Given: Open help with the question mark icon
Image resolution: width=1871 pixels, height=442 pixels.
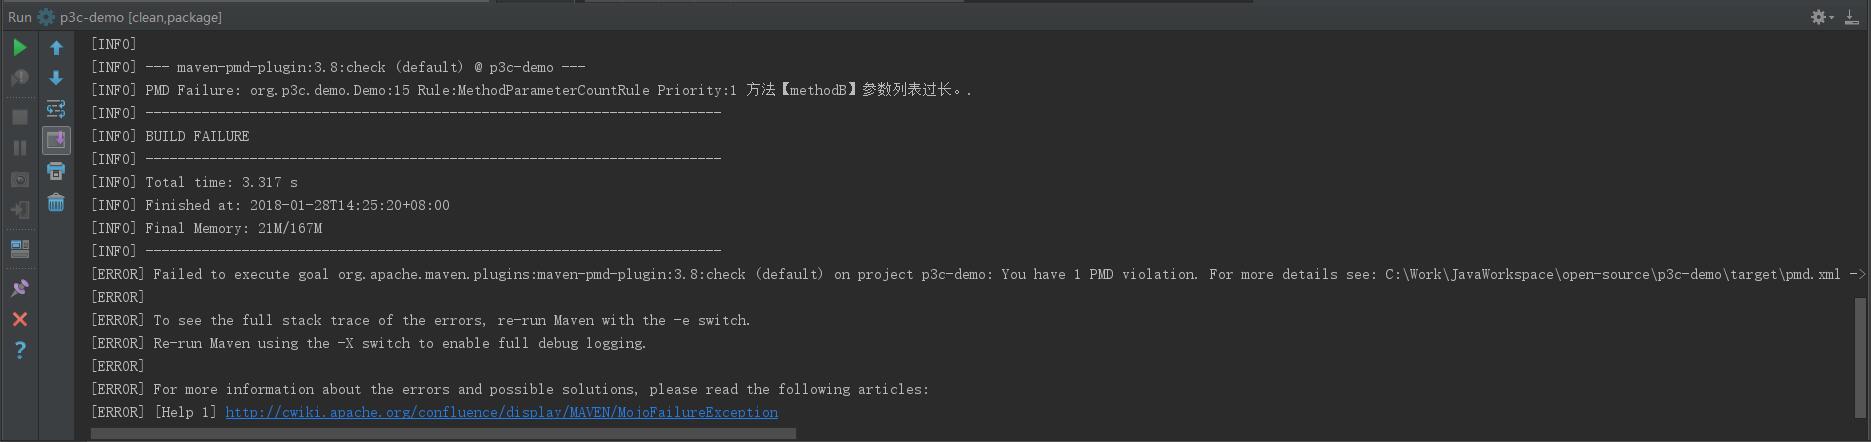Looking at the screenshot, I should click(x=19, y=350).
